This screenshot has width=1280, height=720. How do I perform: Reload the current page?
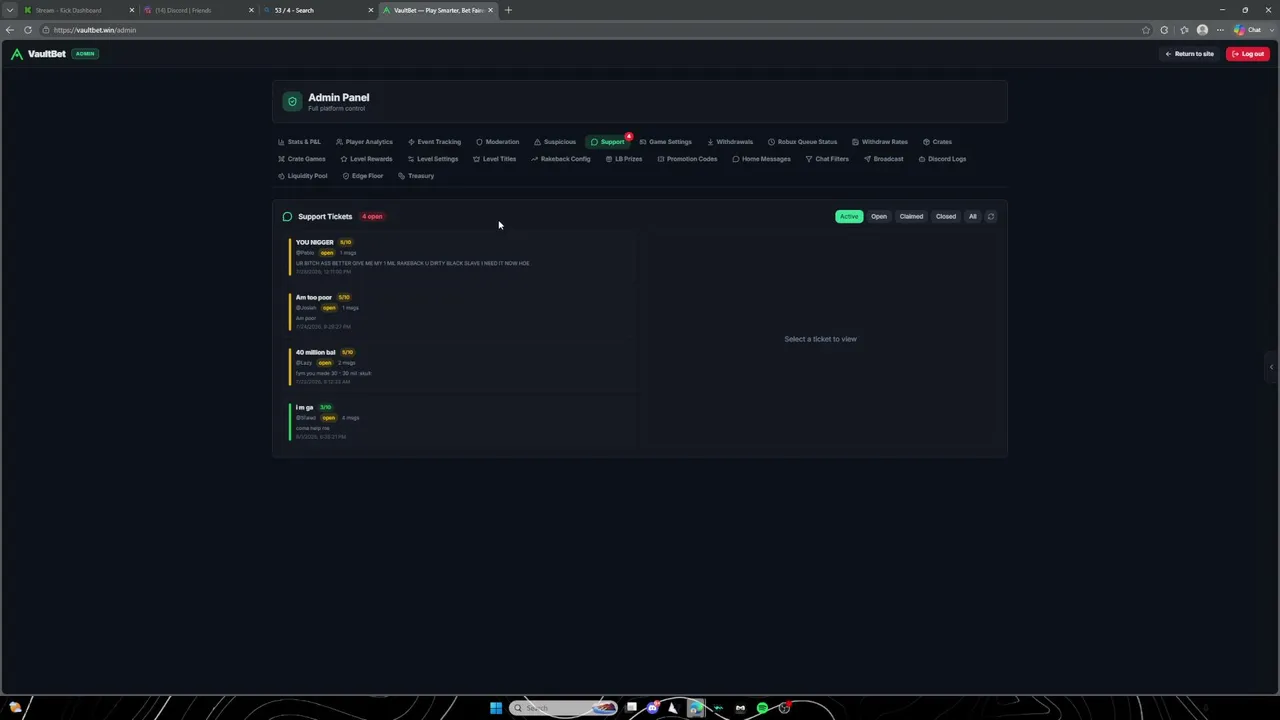coord(28,30)
